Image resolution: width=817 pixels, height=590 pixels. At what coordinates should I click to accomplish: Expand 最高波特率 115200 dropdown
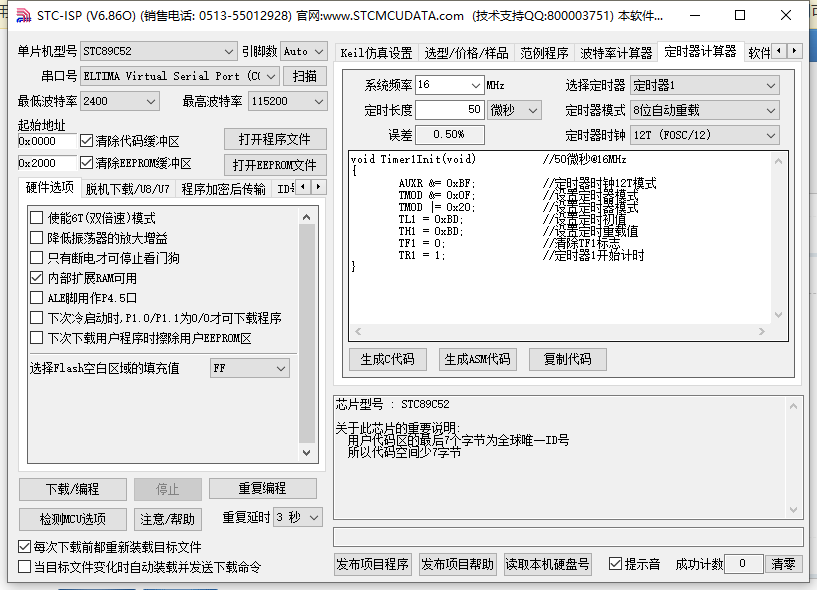point(288,101)
